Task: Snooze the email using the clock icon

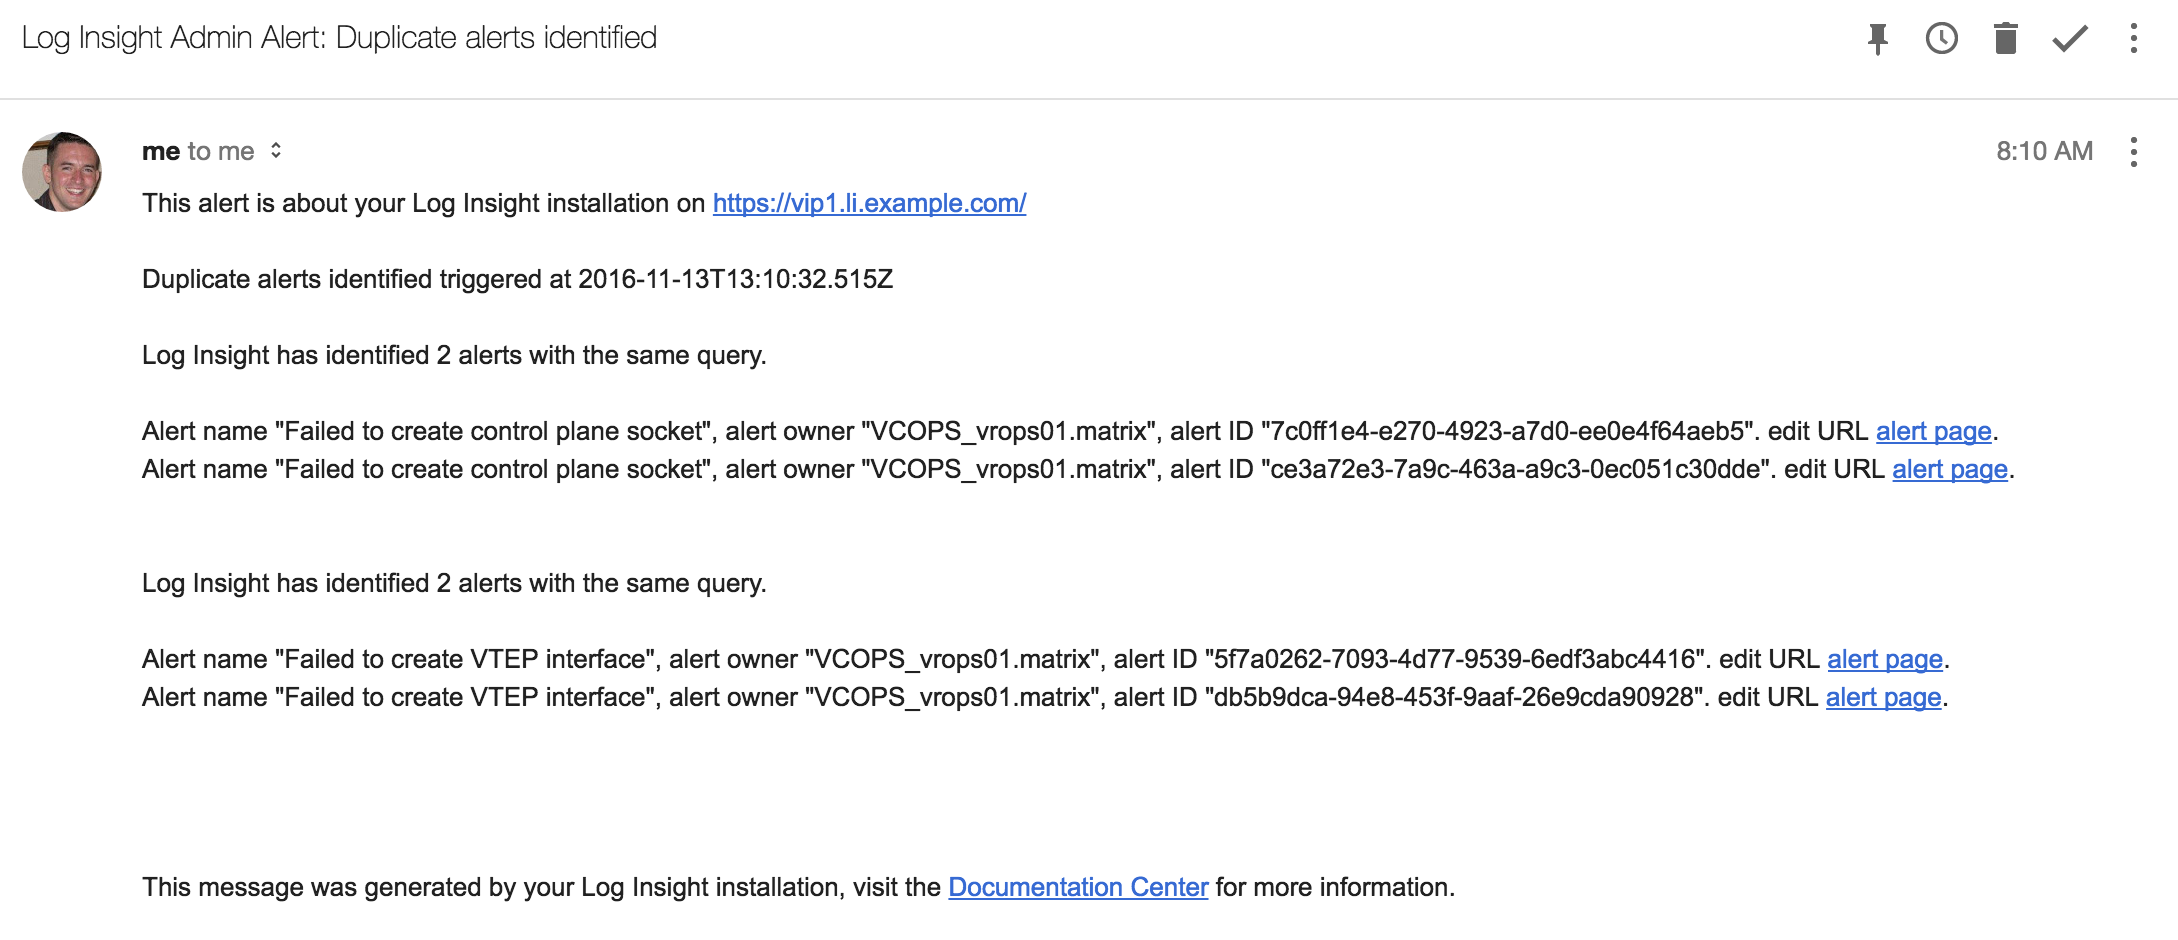Action: [1941, 39]
